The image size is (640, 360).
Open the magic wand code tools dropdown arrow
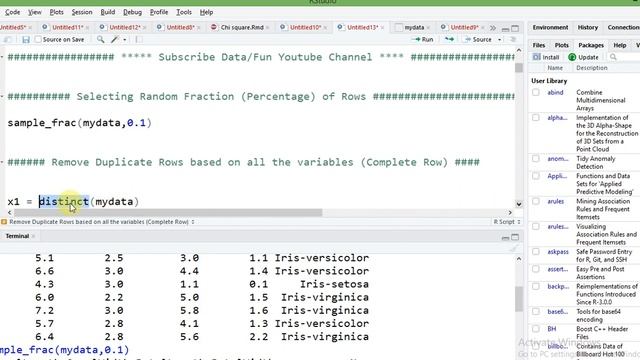[x=124, y=40]
